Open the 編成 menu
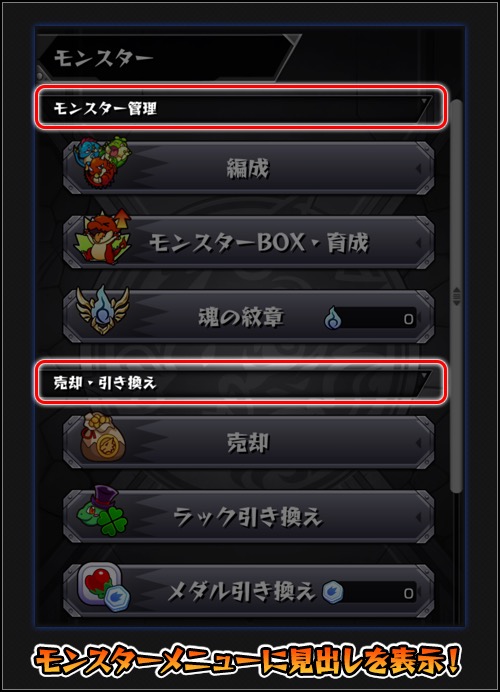 click(248, 168)
